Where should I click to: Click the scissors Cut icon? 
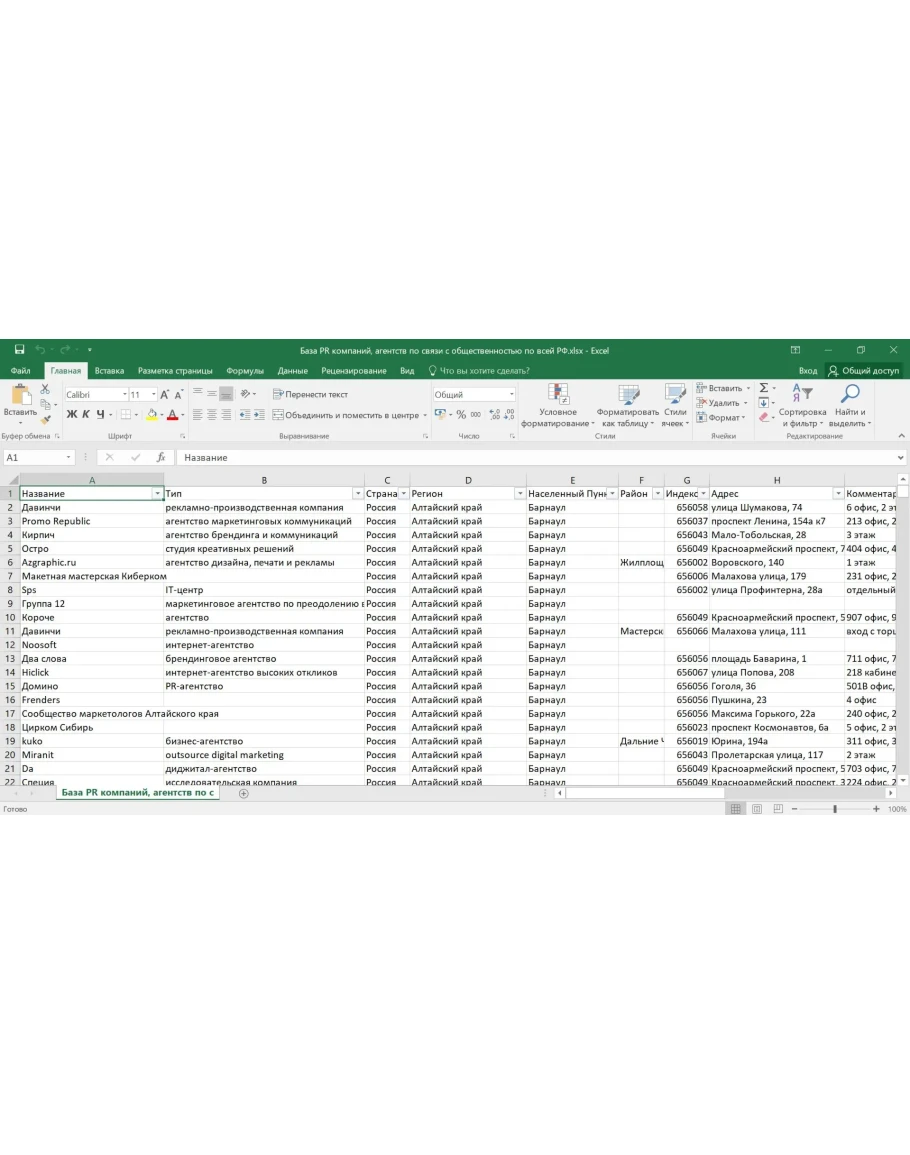[x=45, y=389]
